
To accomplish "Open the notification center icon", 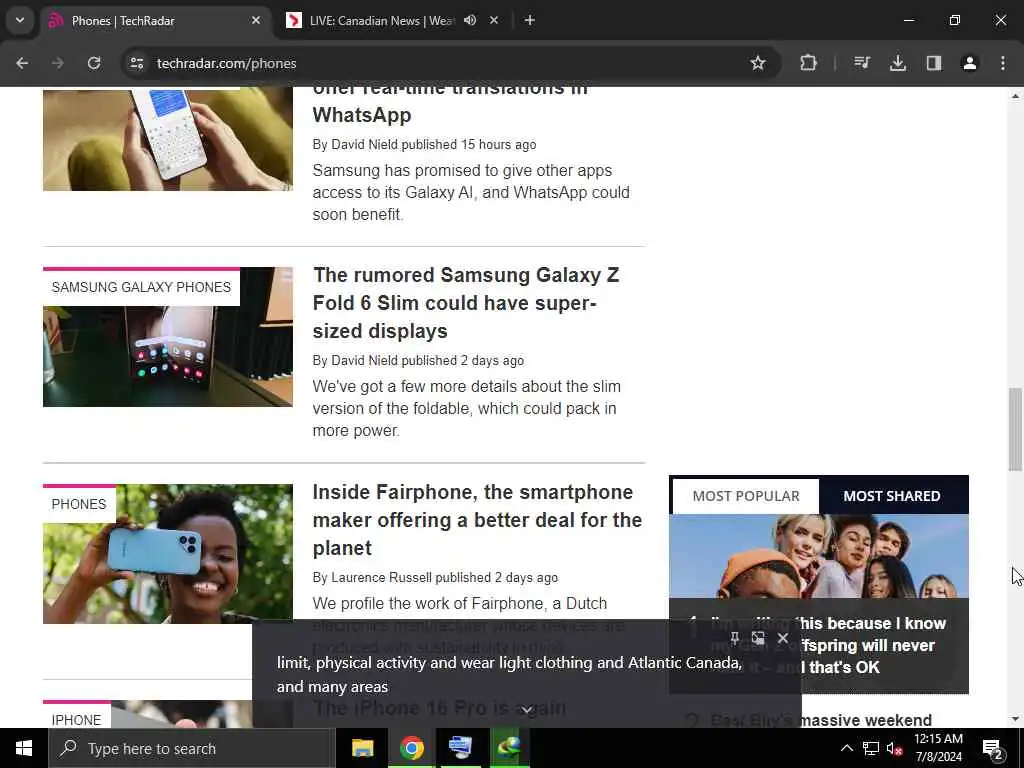I will [993, 749].
